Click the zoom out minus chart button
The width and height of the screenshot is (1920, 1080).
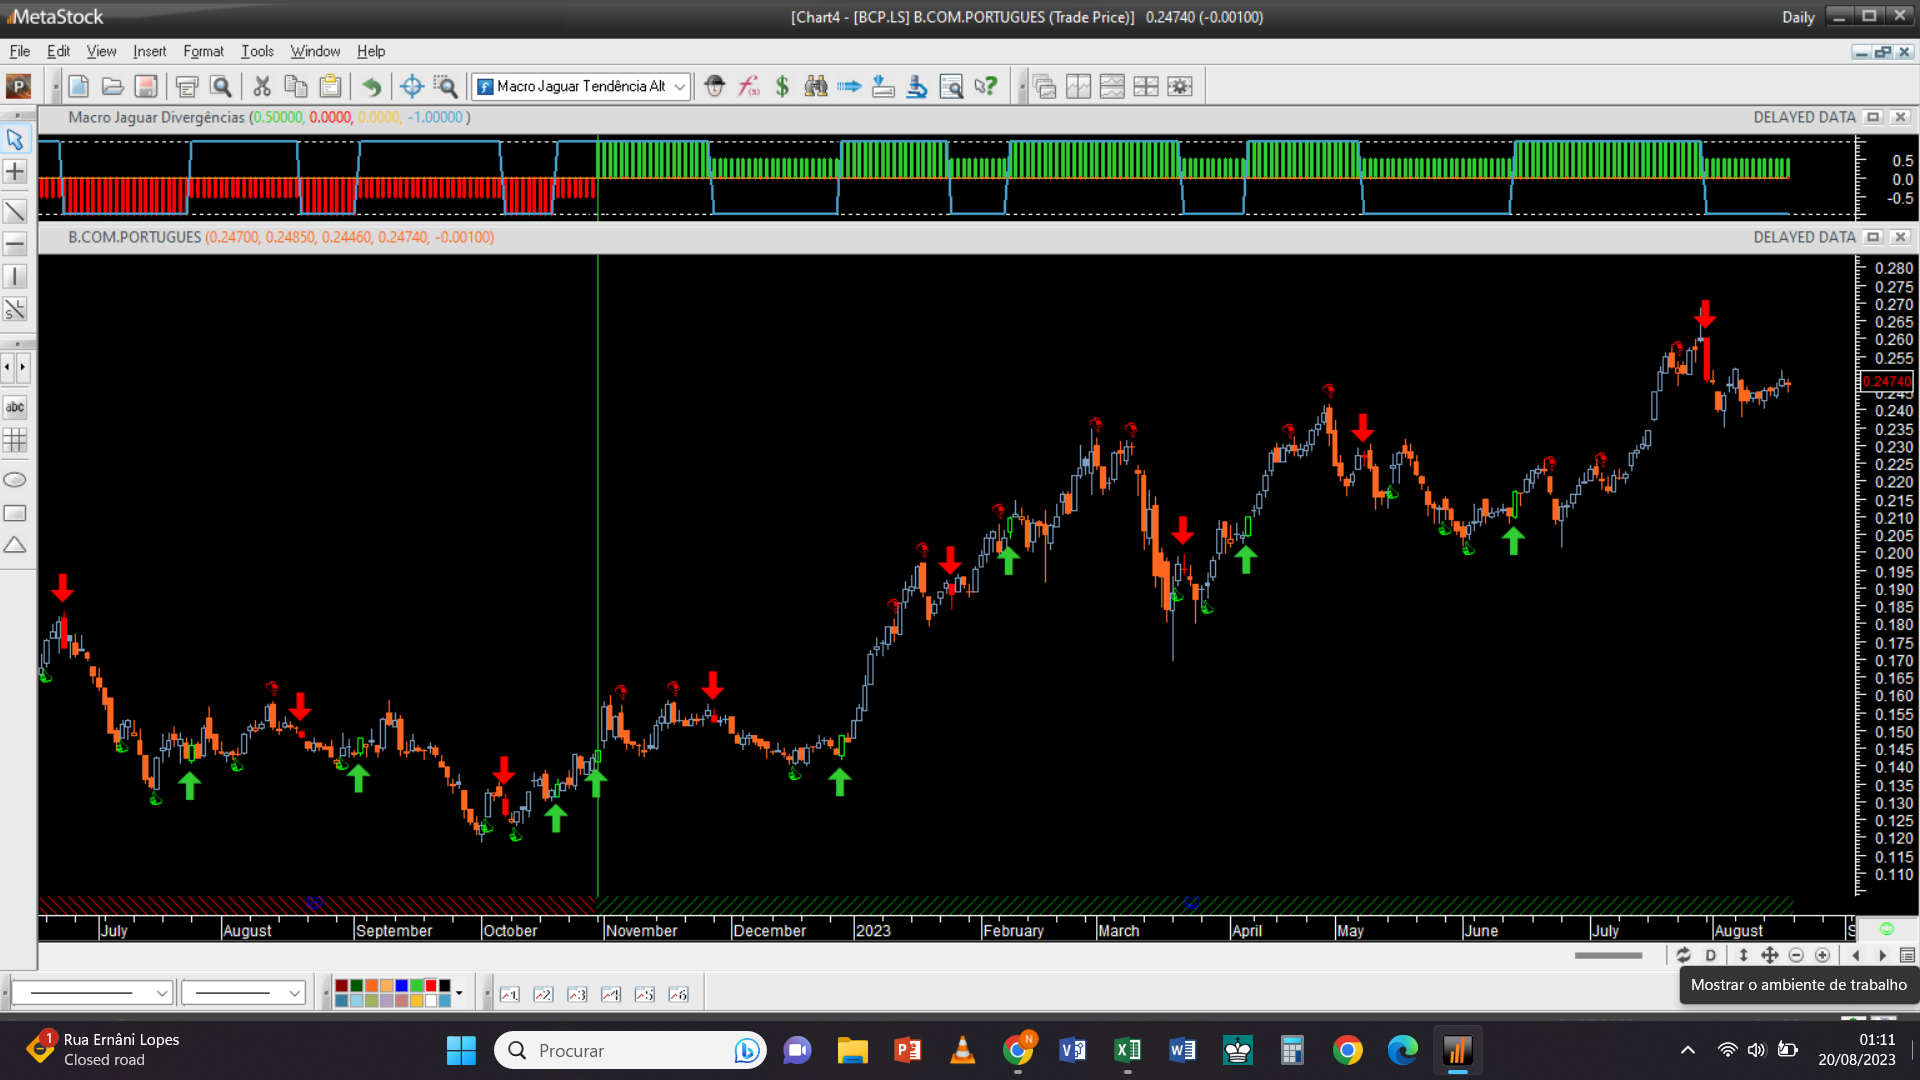1796,955
